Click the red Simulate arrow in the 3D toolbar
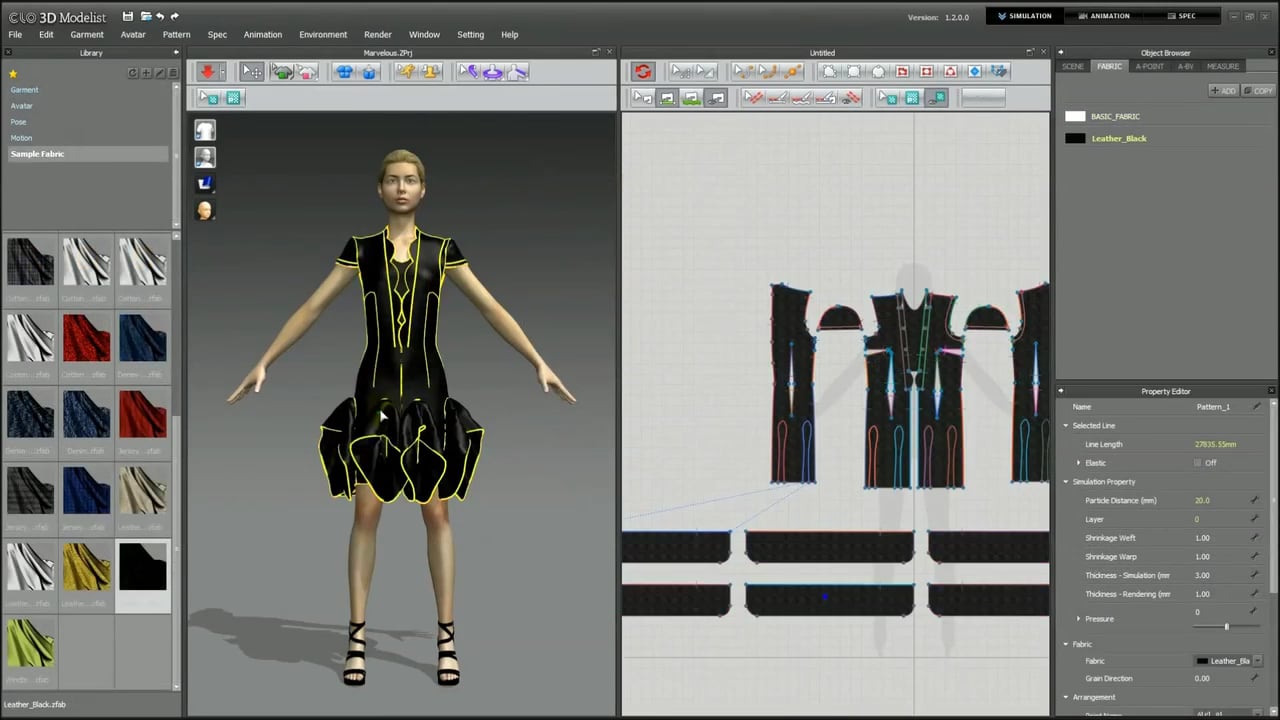 tap(208, 71)
